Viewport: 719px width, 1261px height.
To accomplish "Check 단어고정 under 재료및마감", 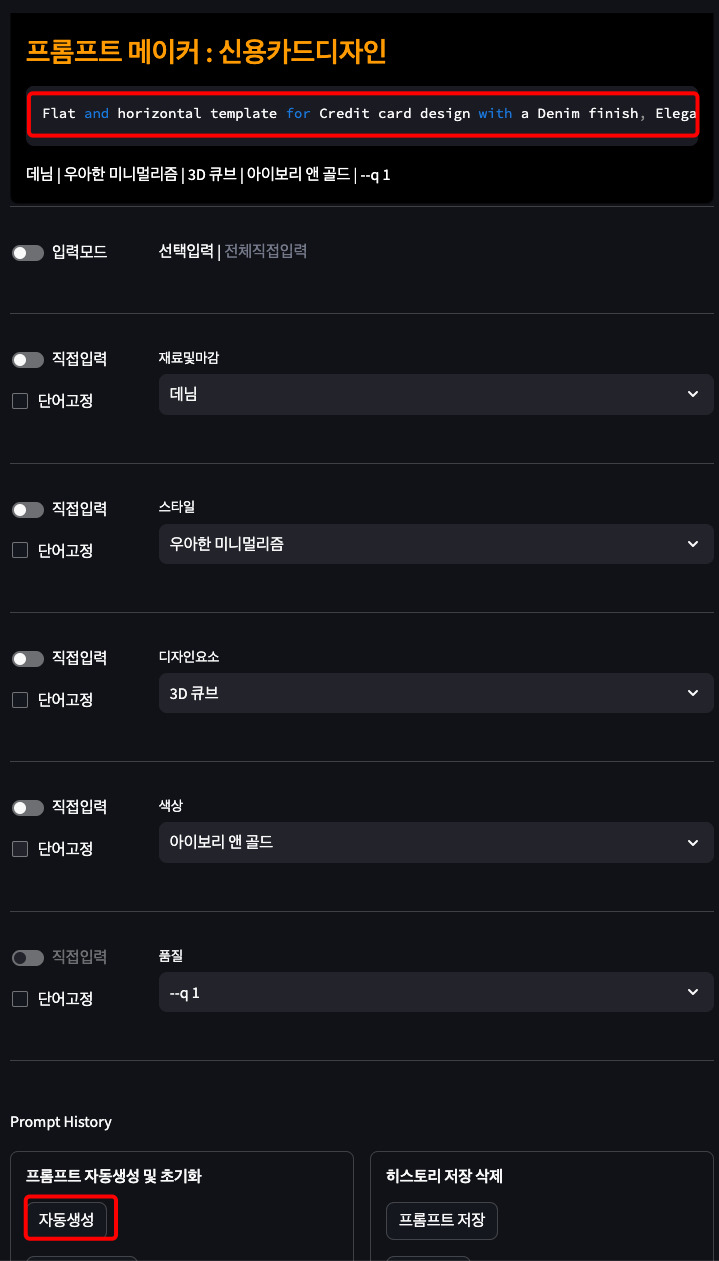I will point(18,400).
